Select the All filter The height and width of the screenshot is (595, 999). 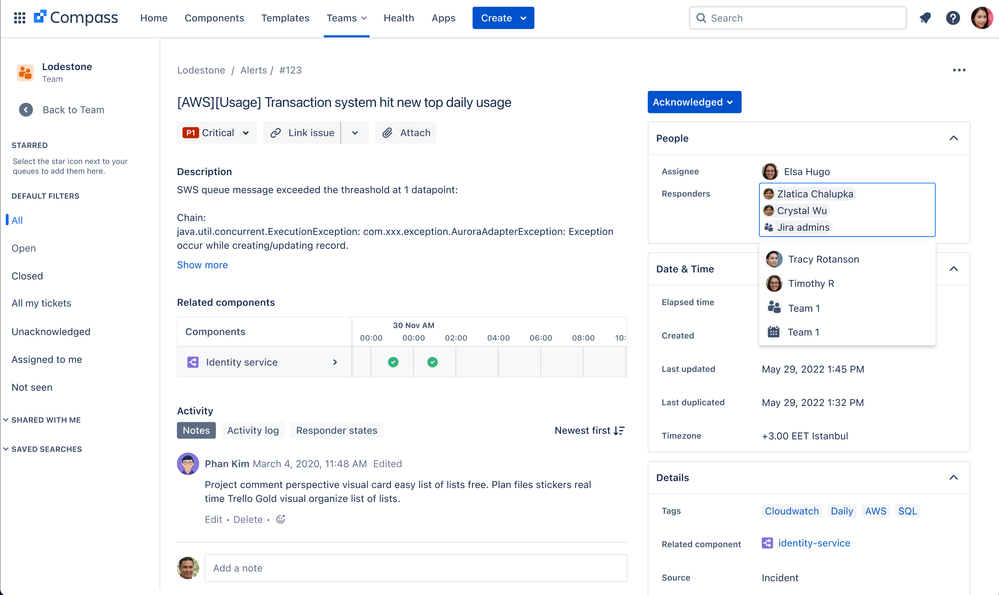click(x=17, y=220)
